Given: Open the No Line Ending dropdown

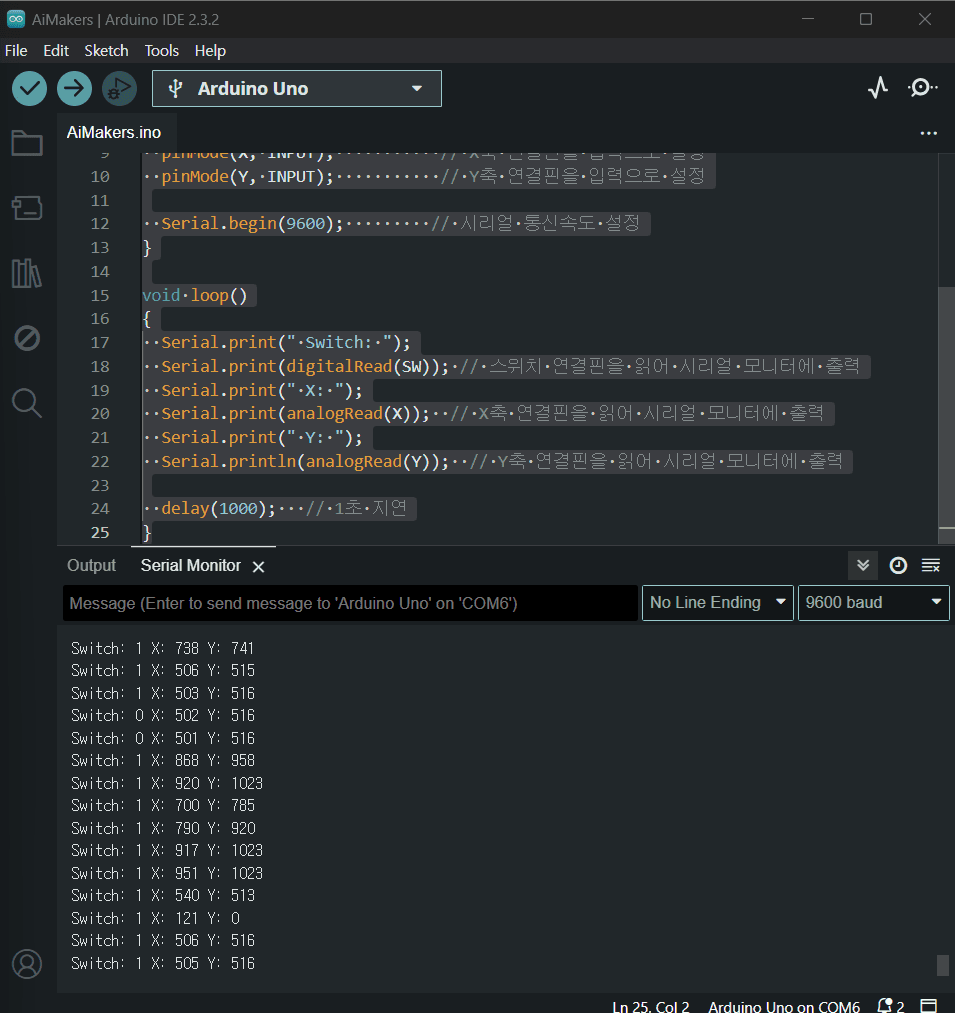Looking at the screenshot, I should (x=717, y=603).
